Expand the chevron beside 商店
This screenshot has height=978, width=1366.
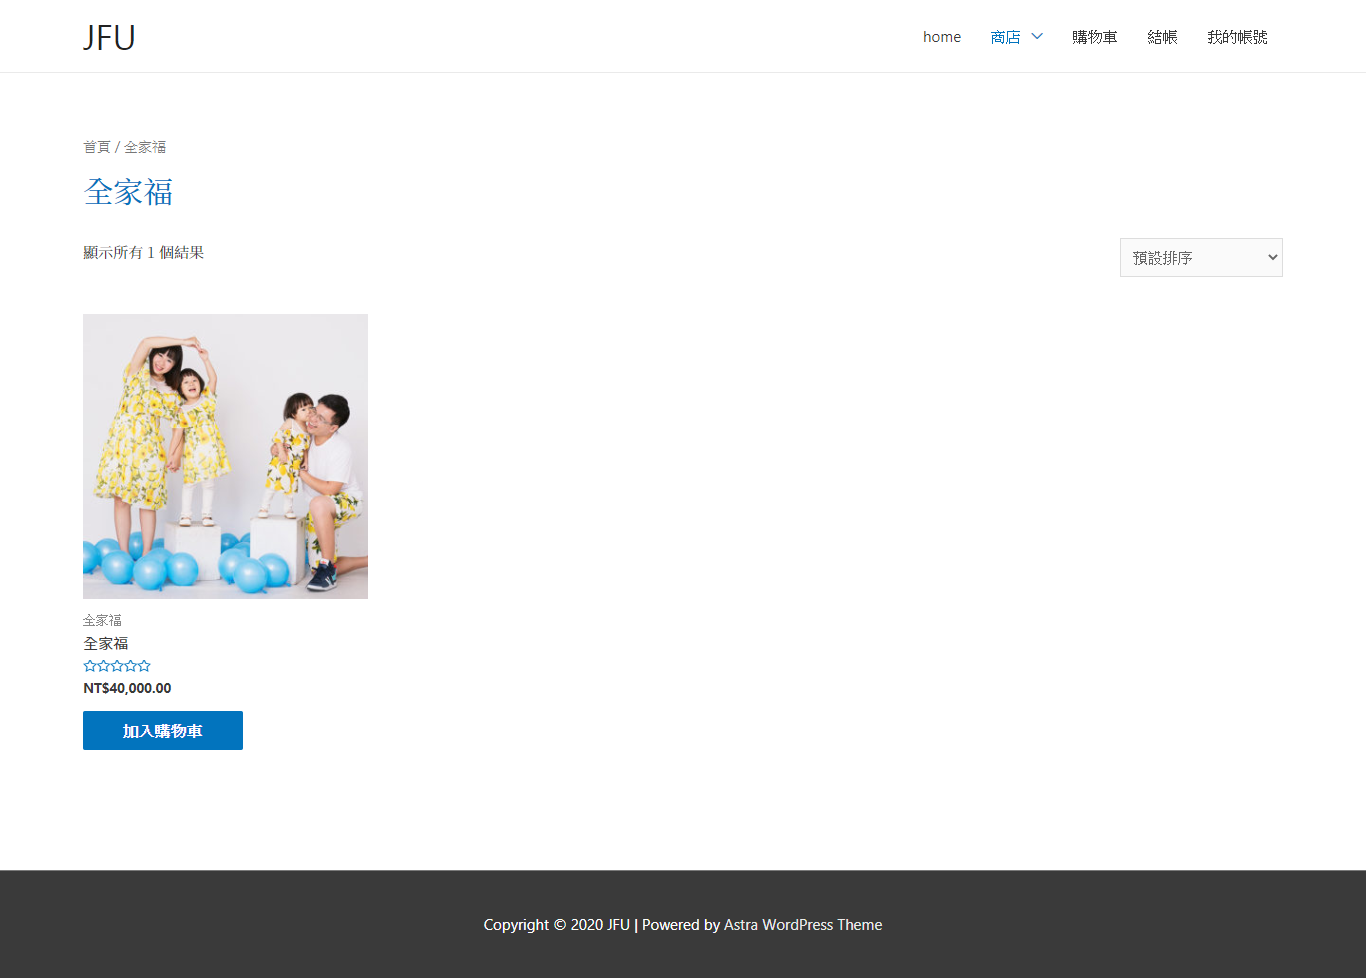(x=1037, y=37)
